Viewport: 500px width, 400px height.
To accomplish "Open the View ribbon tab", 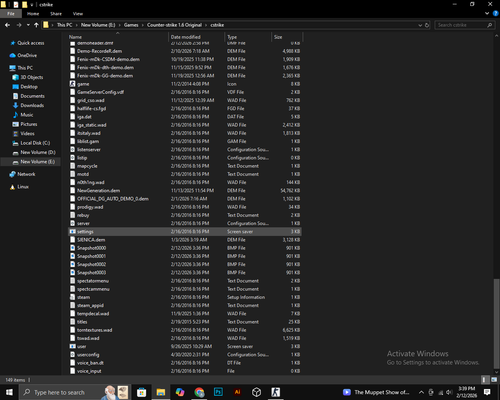I will pyautogui.click(x=78, y=14).
